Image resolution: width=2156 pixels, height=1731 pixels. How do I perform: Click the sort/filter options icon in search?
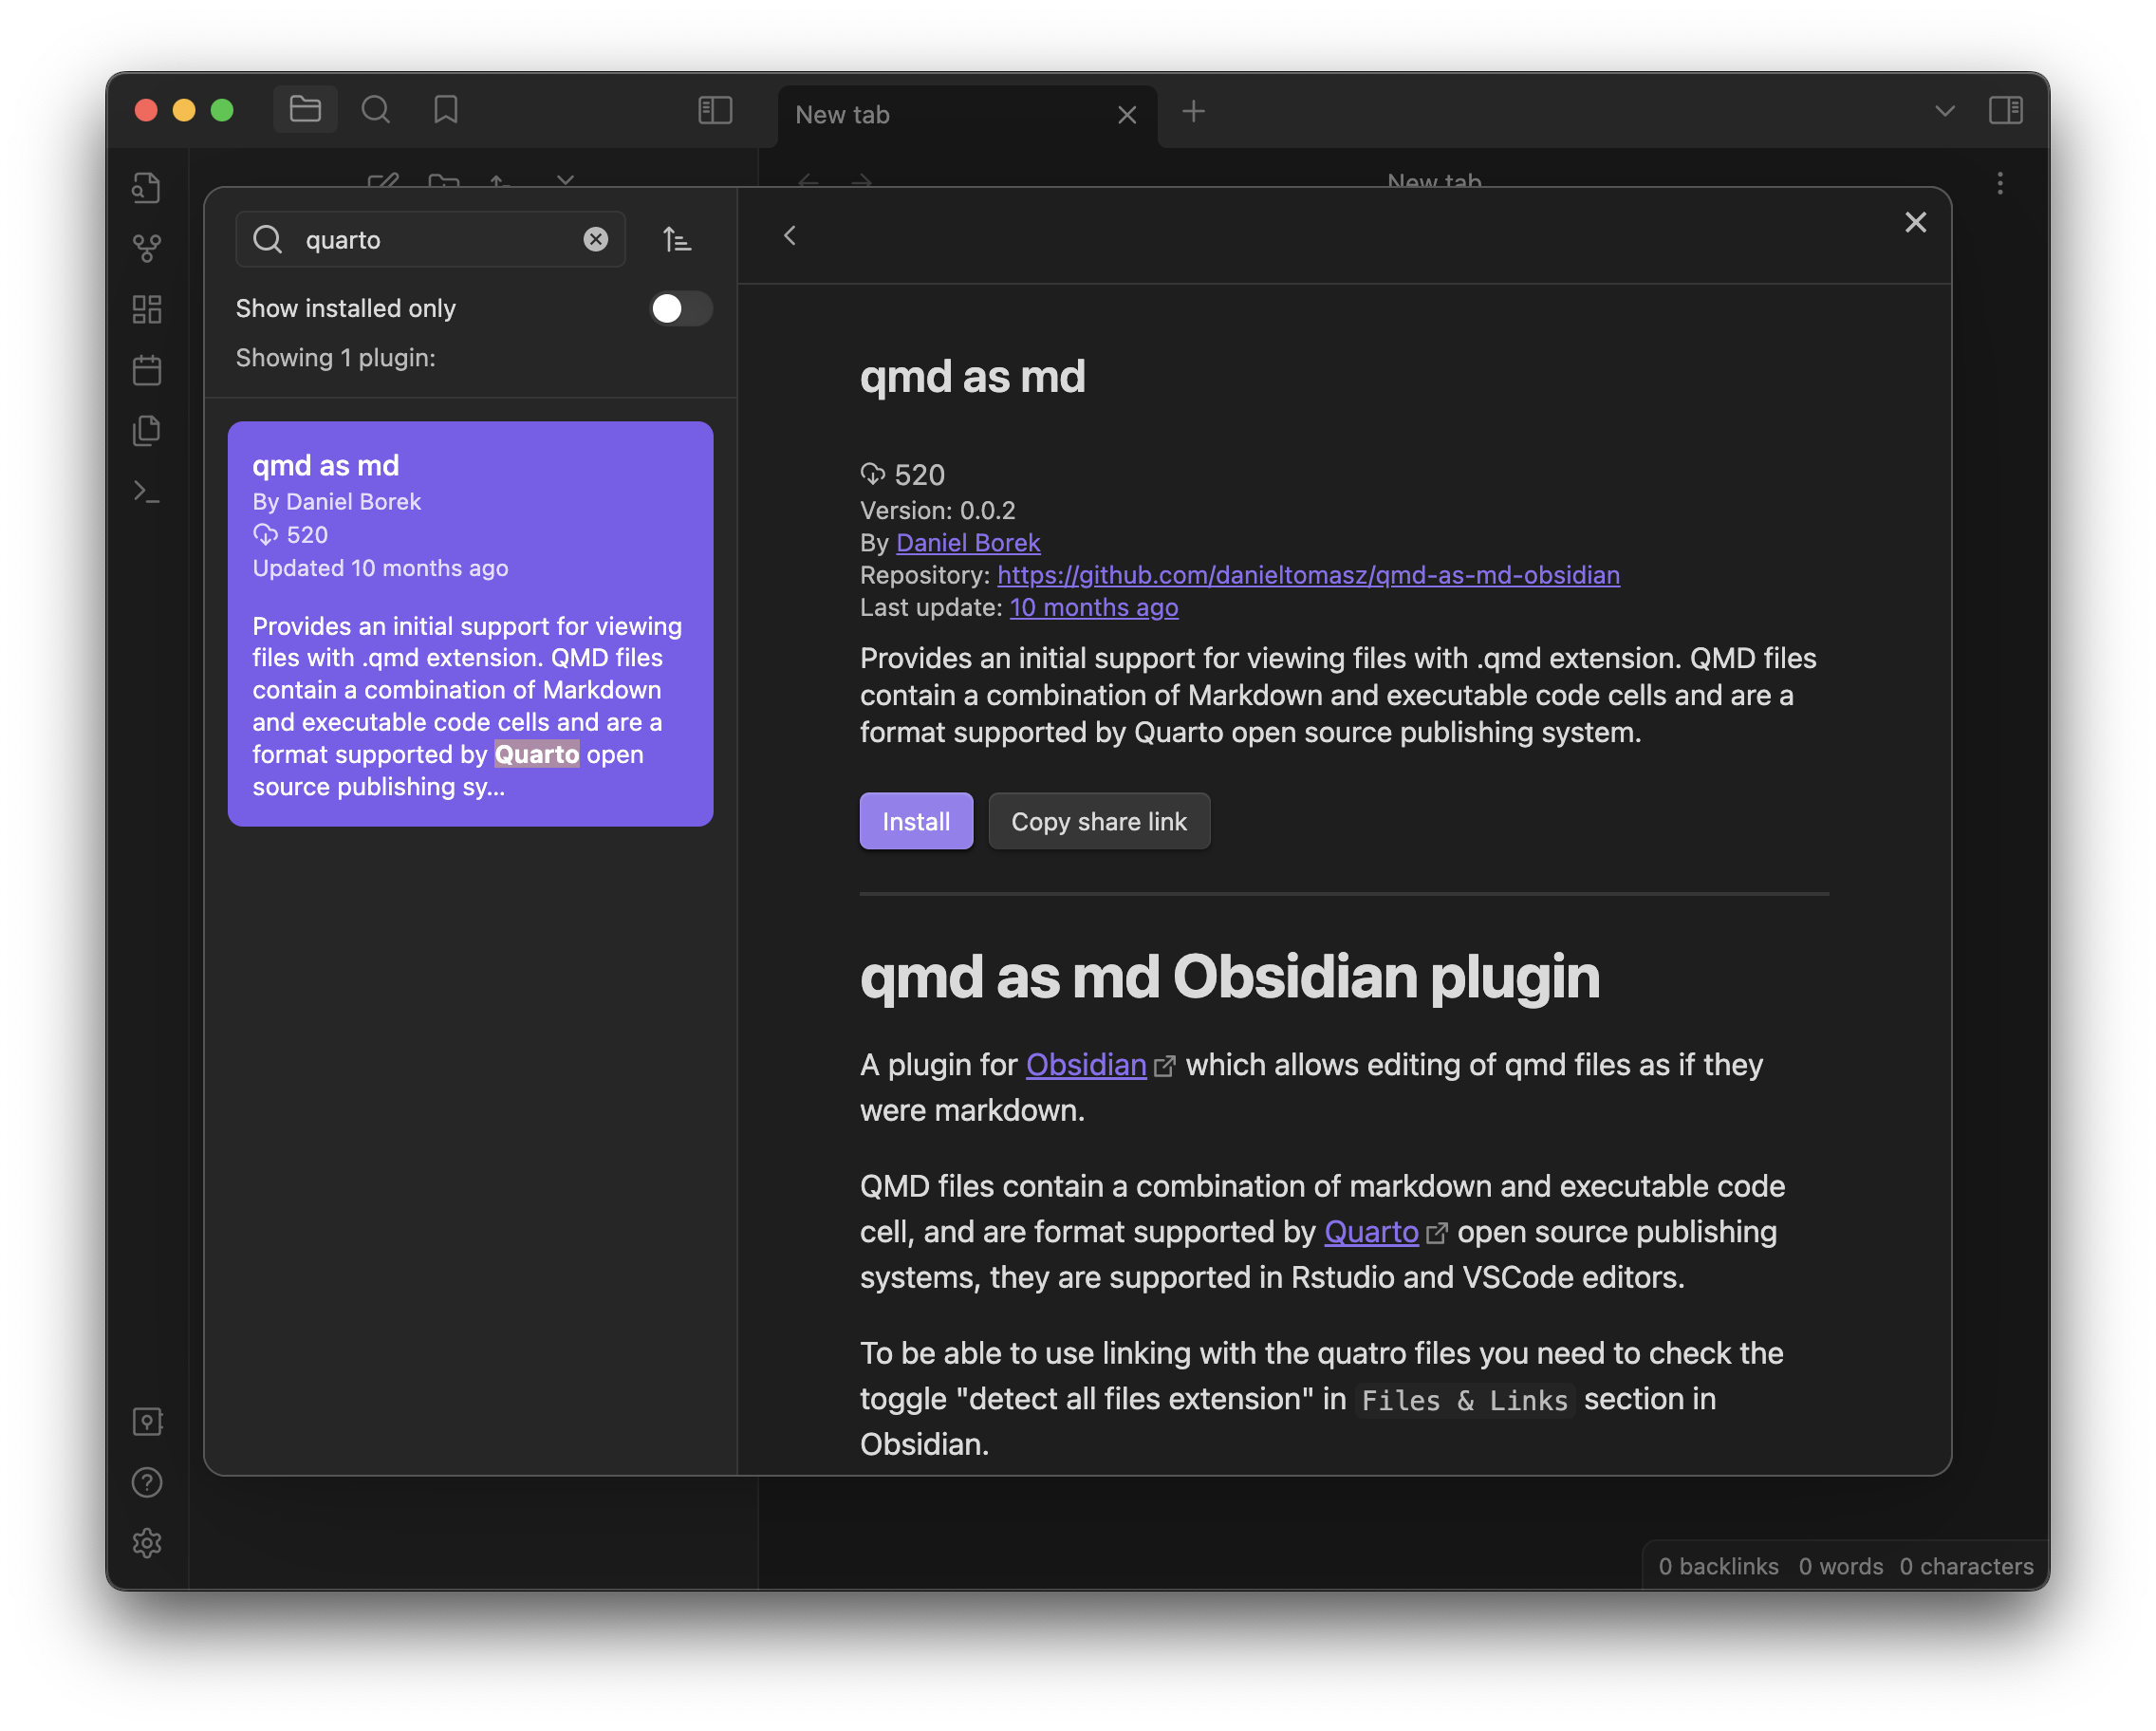point(677,238)
